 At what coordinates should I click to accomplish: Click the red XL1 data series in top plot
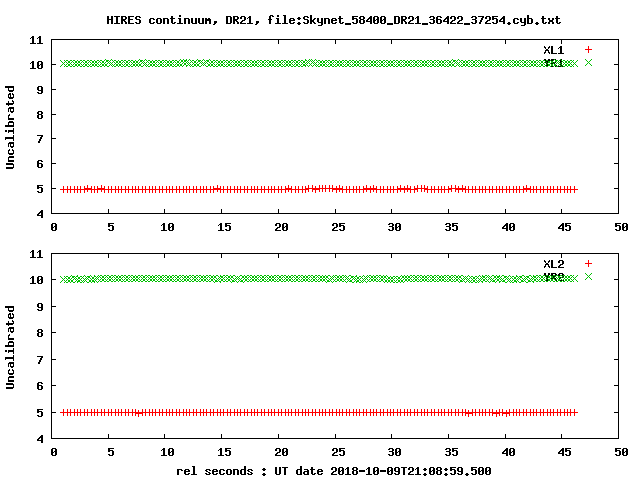300,188
